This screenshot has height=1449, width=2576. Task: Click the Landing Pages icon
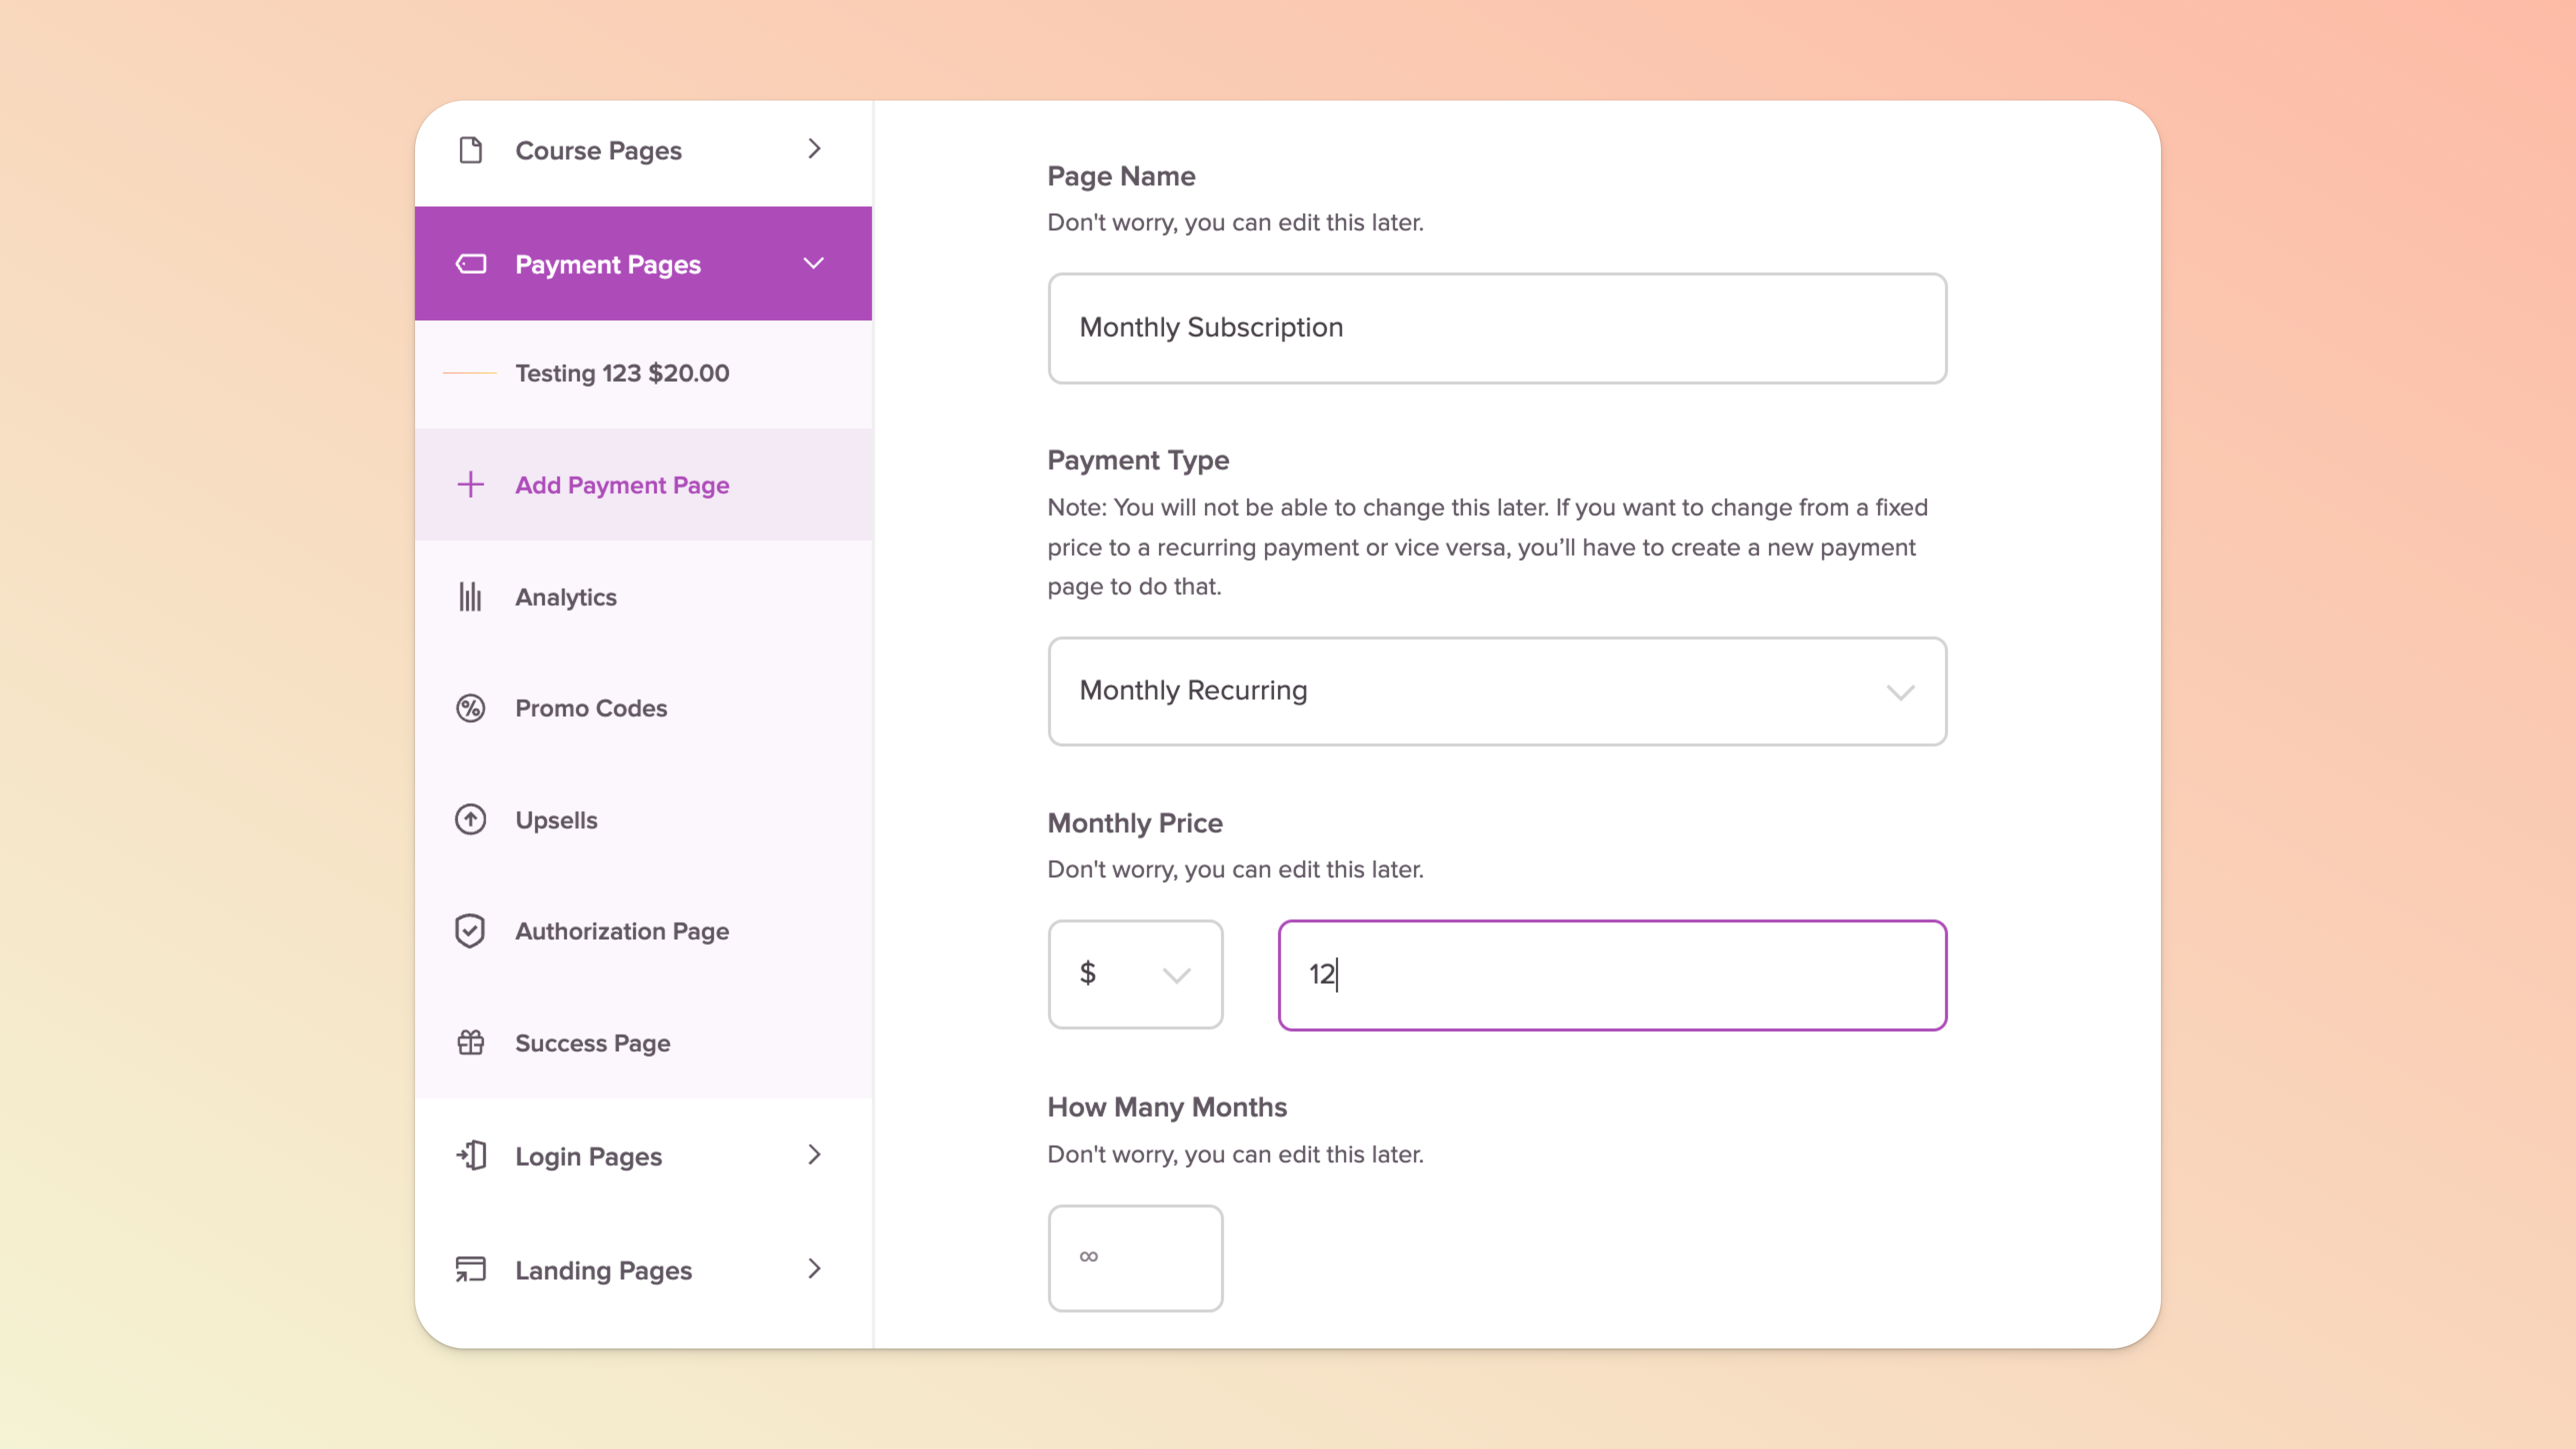point(470,1270)
